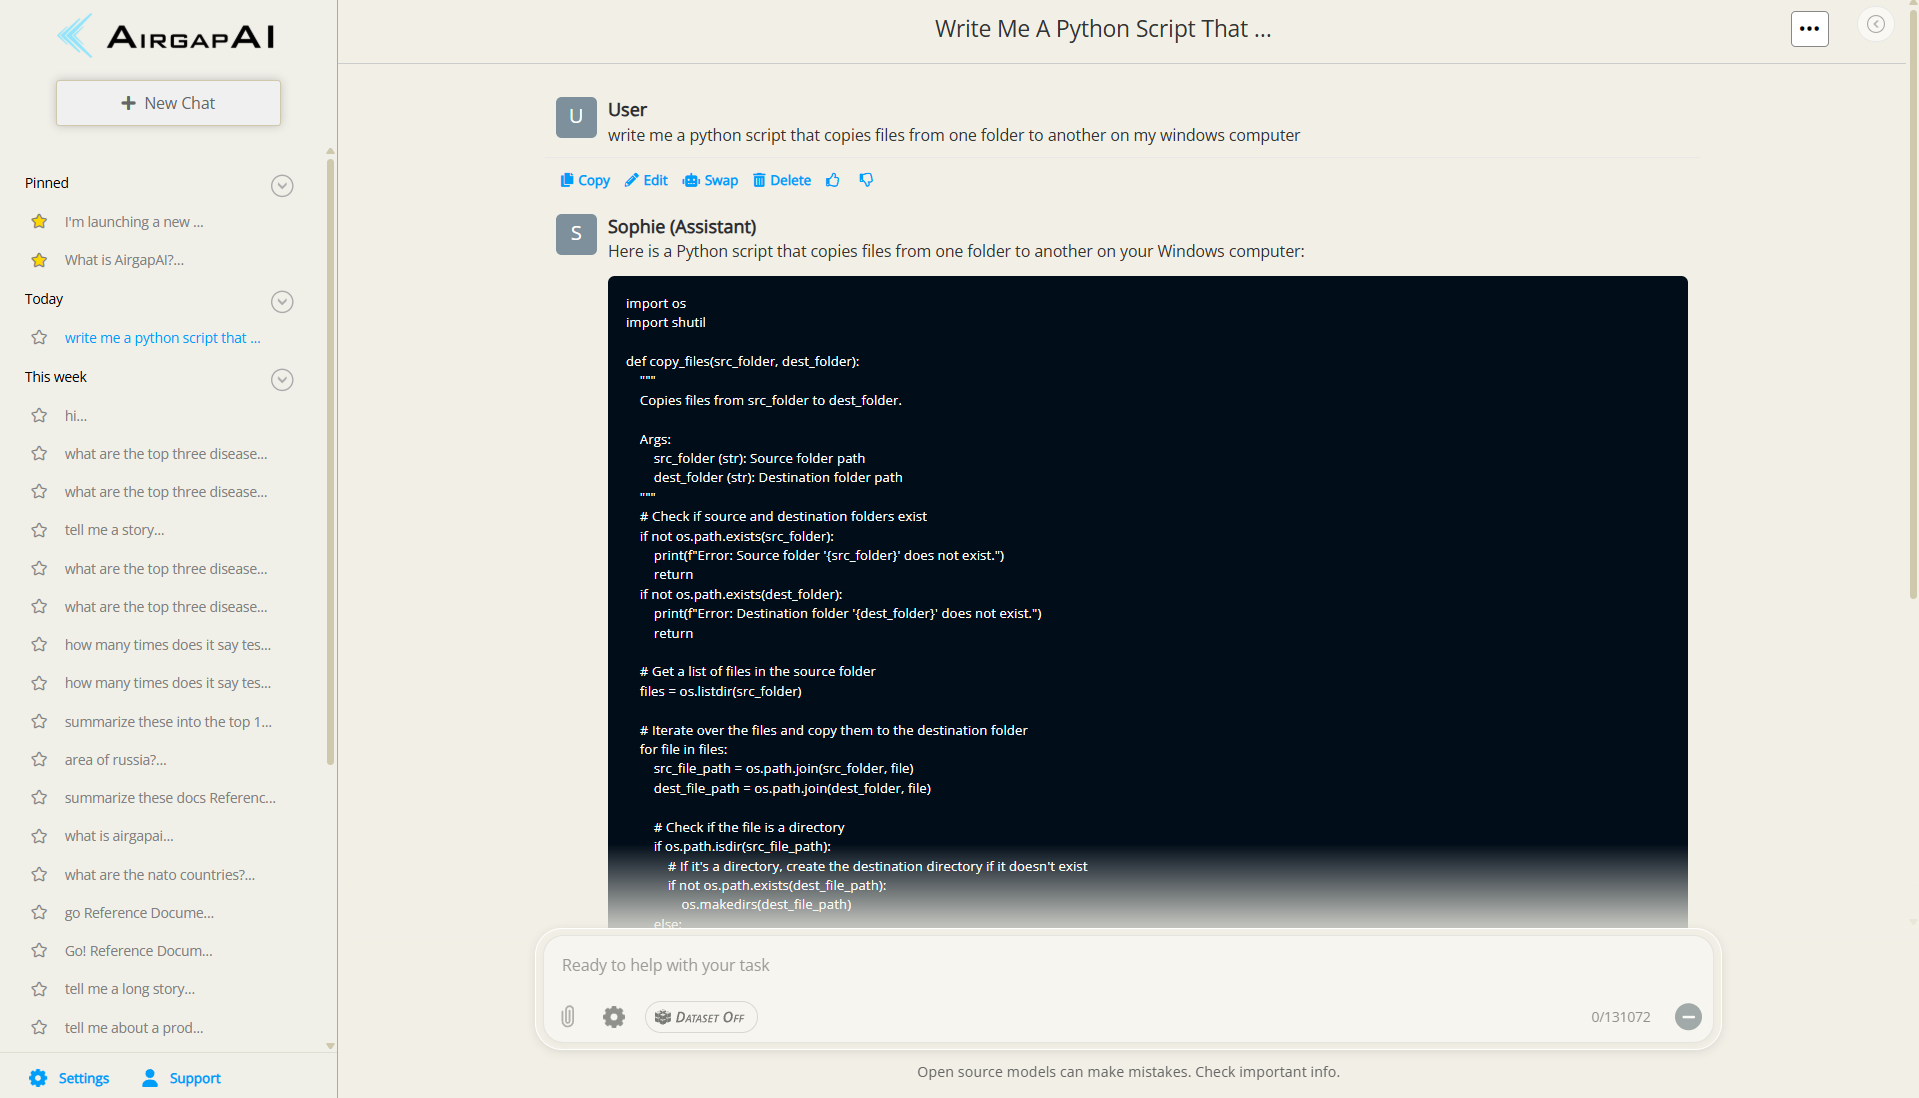Click the thumbs down icon on user message
The image size is (1919, 1098).
866,181
